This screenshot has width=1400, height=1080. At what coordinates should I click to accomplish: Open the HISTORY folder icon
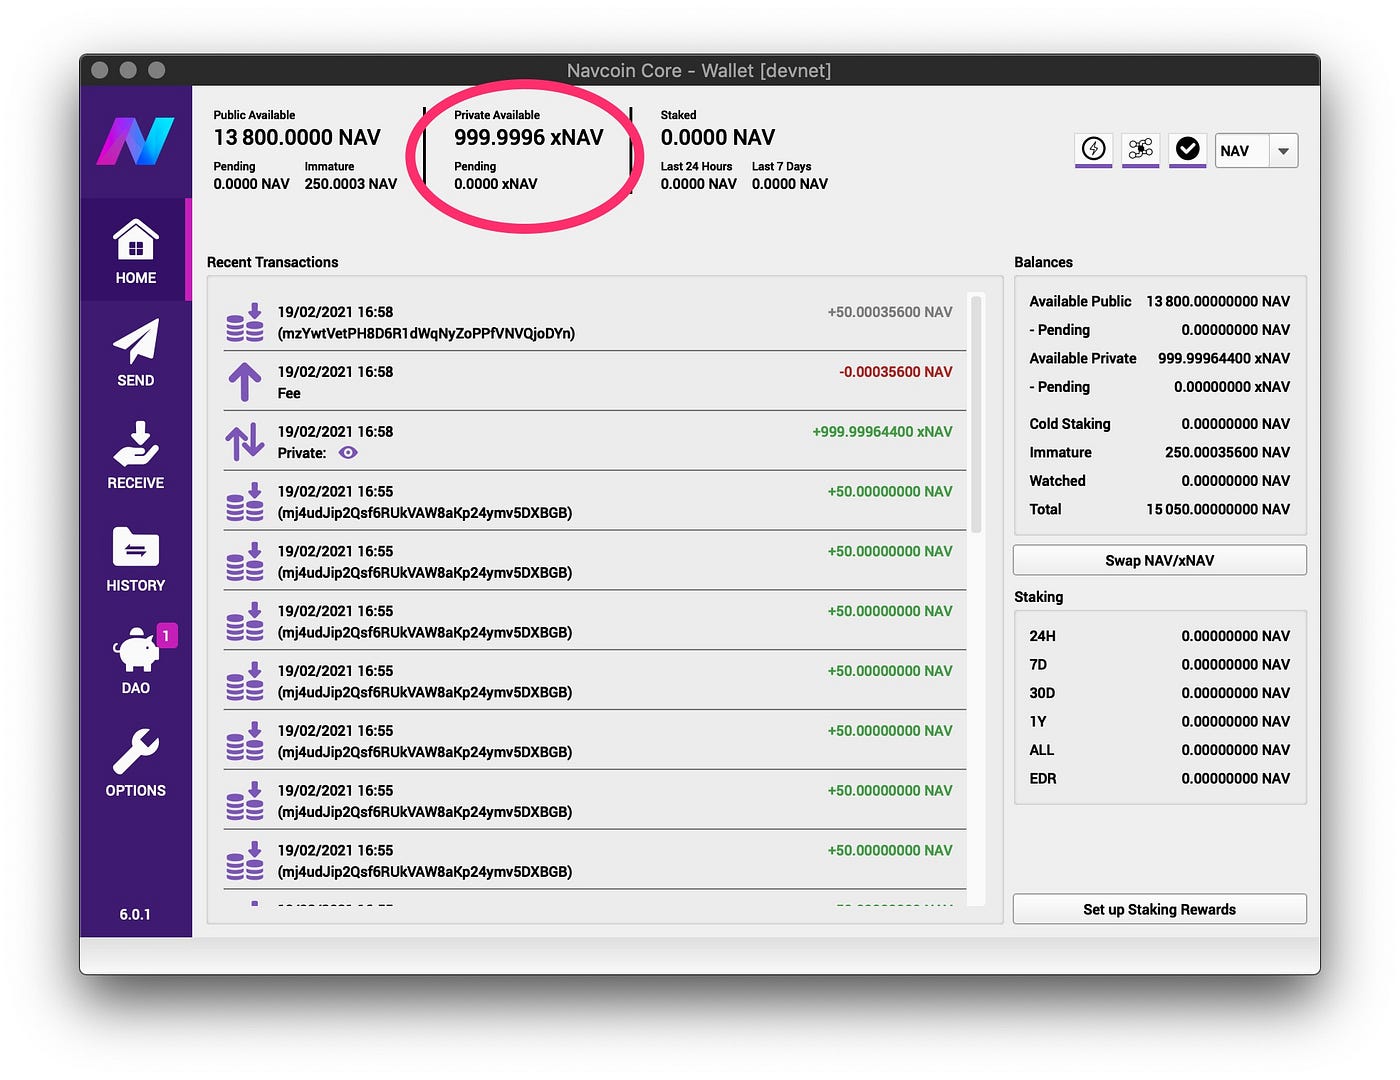pos(136,547)
